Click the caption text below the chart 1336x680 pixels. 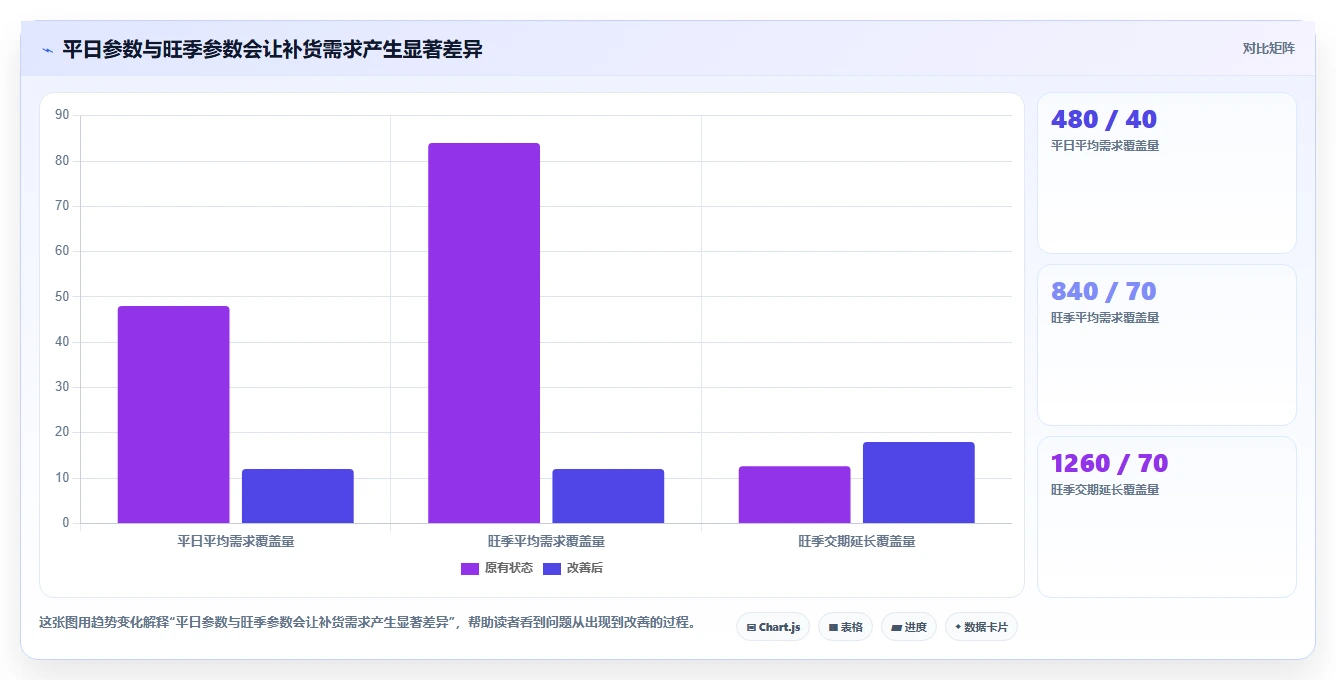point(367,622)
